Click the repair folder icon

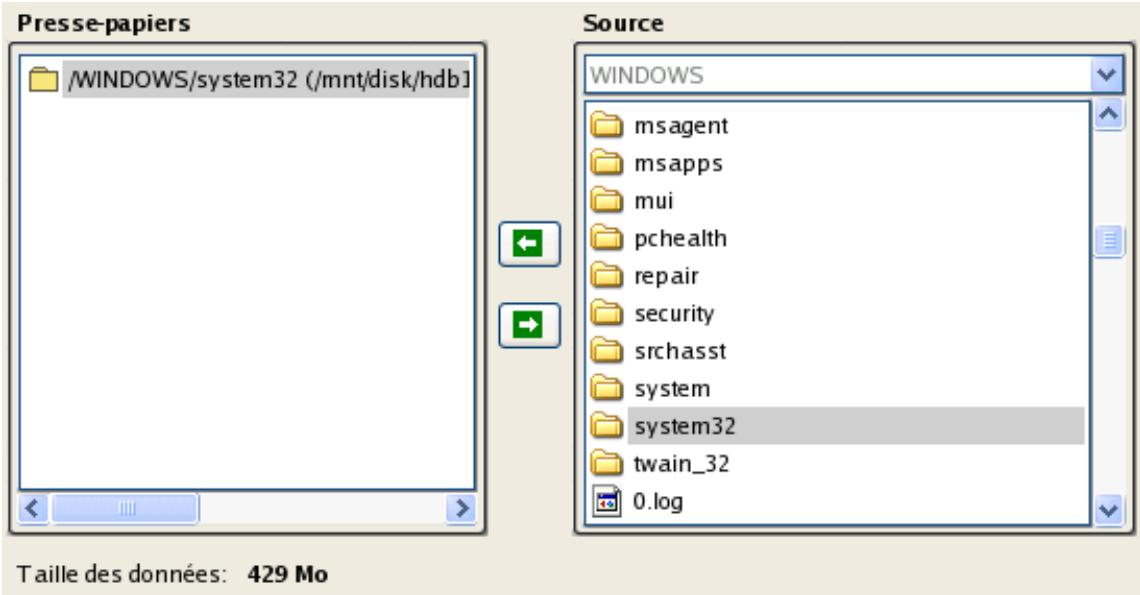[606, 276]
